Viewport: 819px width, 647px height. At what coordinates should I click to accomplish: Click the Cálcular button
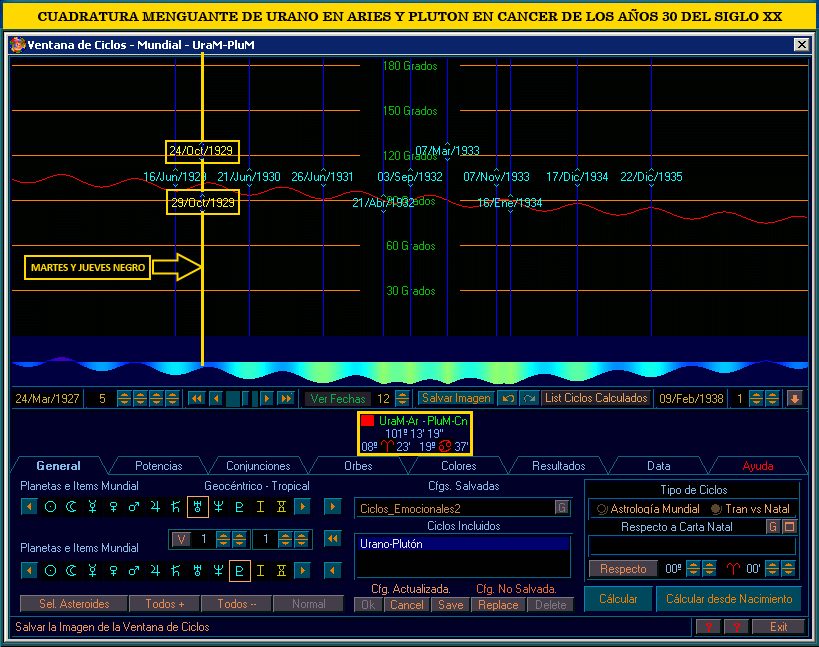coord(618,599)
